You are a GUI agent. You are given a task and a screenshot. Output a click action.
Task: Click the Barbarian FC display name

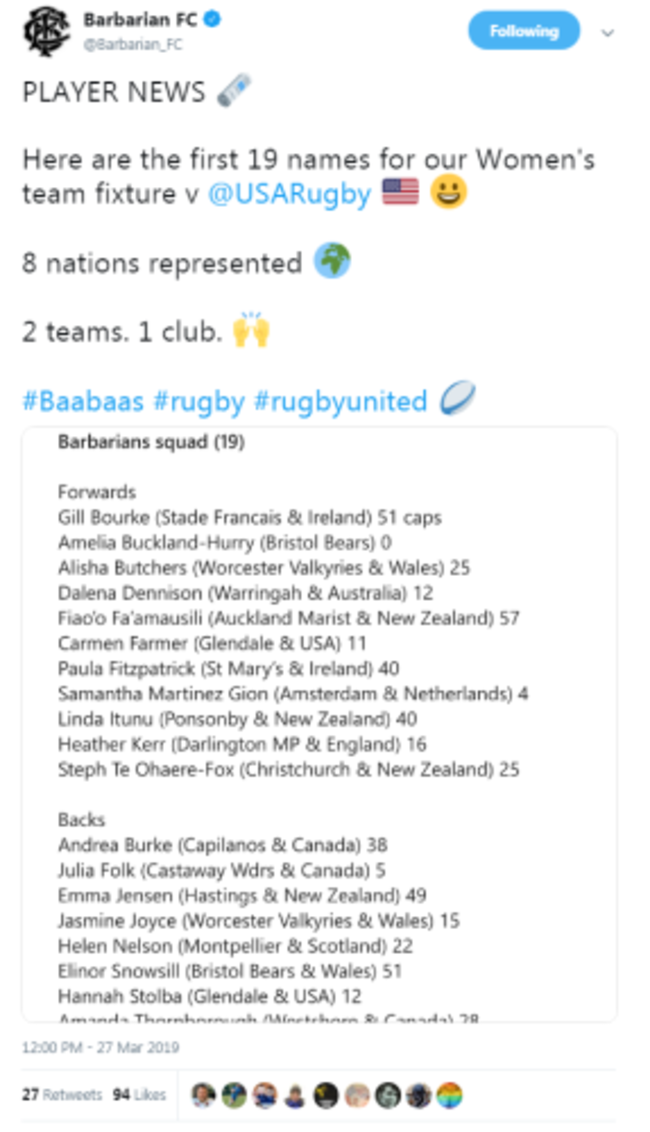click(142, 19)
